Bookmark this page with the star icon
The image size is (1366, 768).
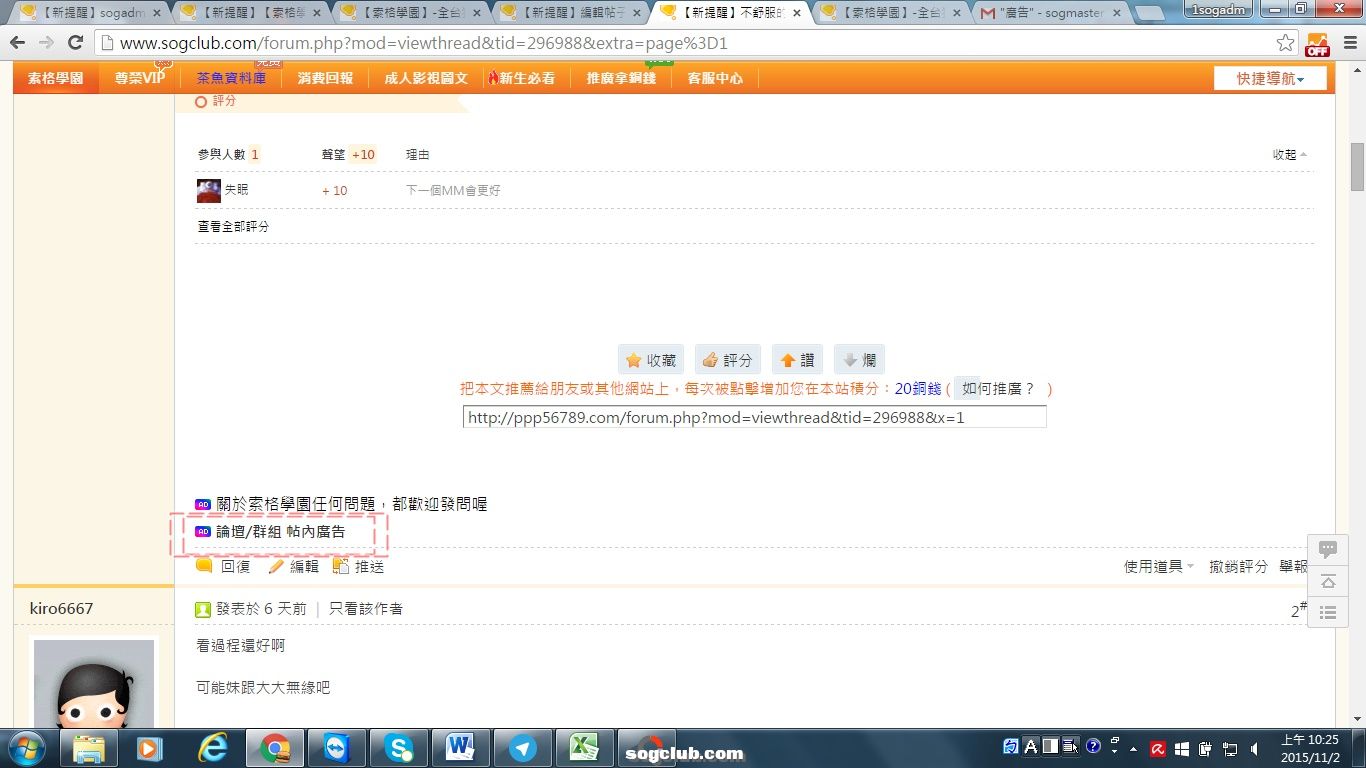click(x=1286, y=43)
